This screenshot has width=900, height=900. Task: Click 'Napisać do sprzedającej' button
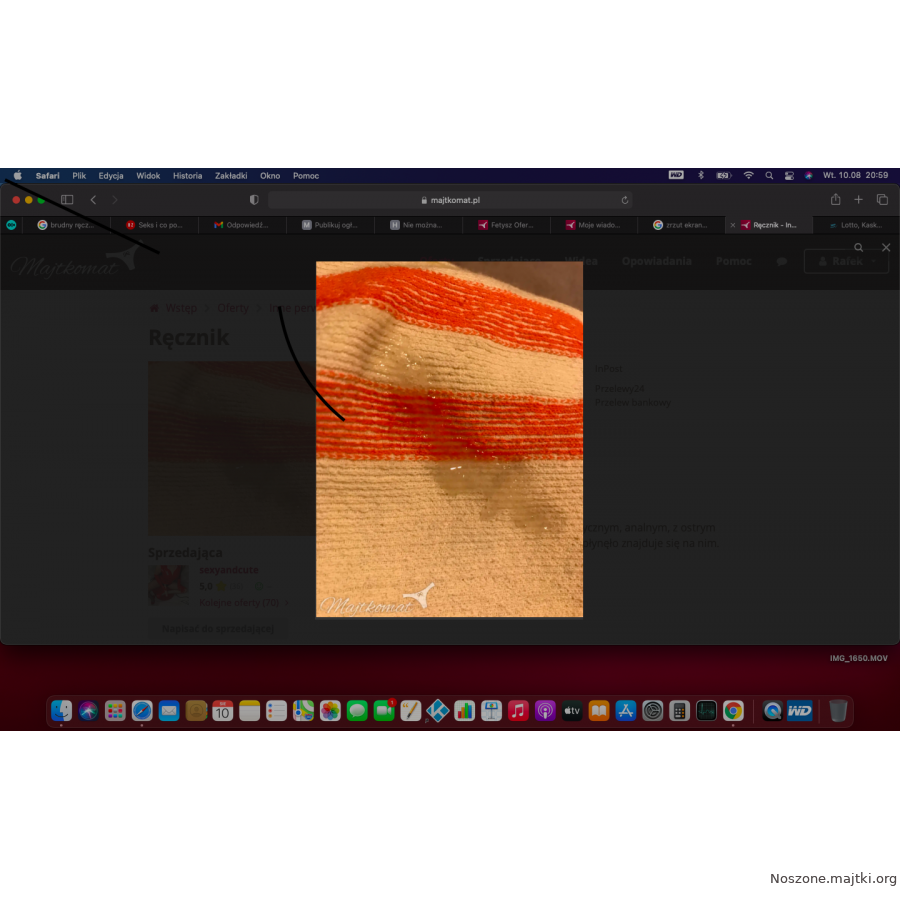tap(218, 629)
